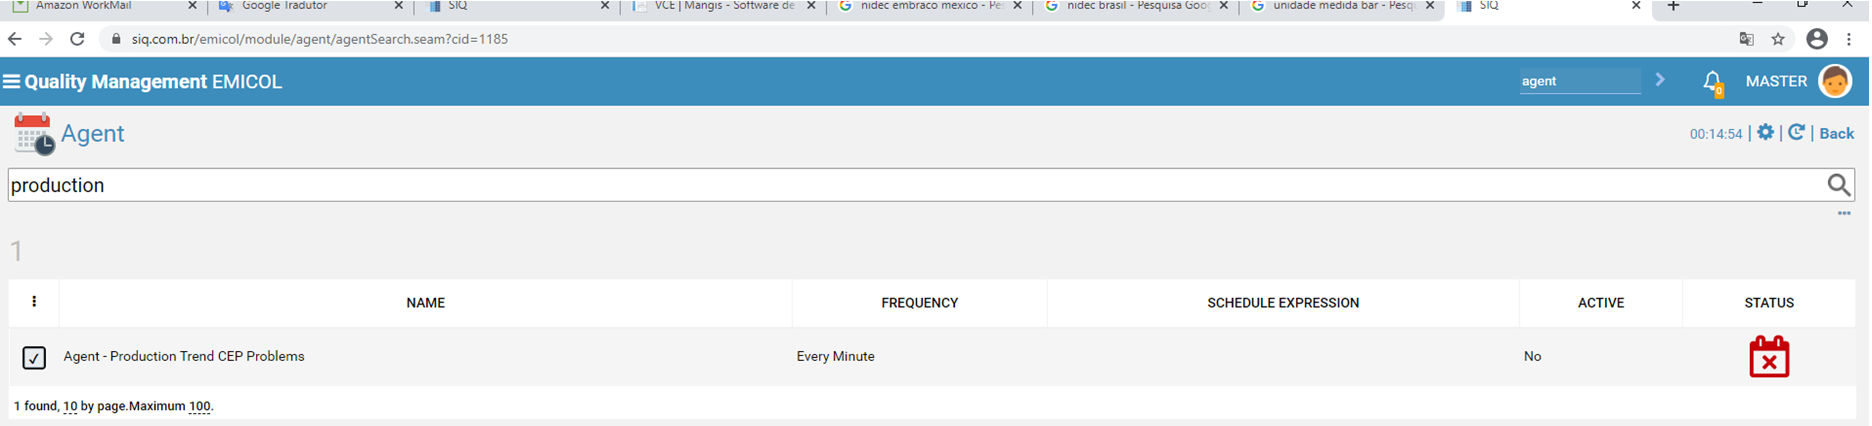Toggle checkbox for Agent - Production Trend row
Image resolution: width=1872 pixels, height=426 pixels.
point(34,357)
